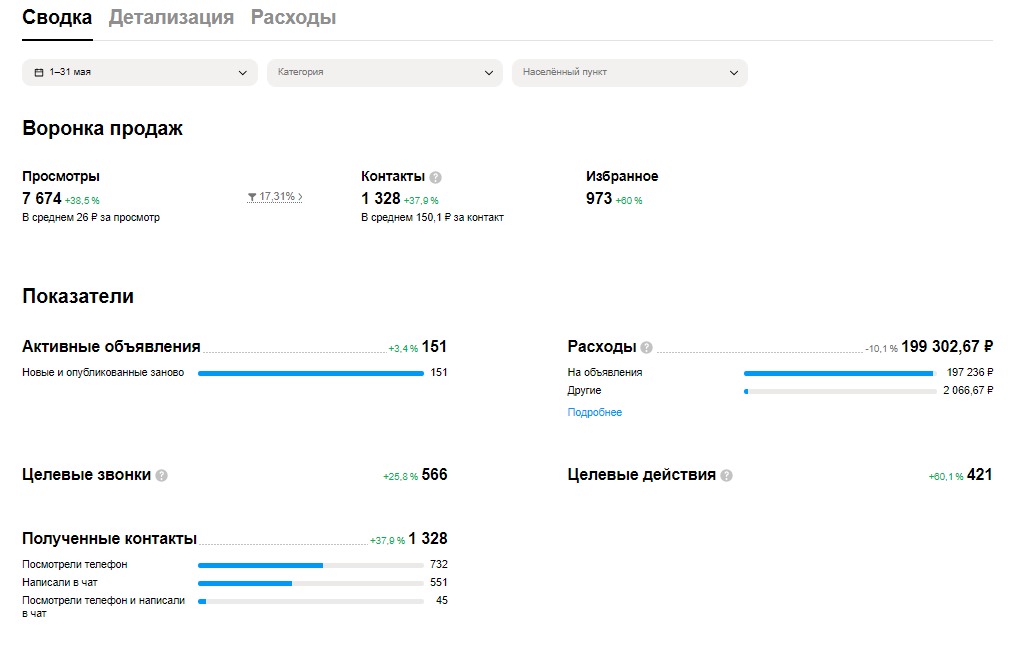Switch to the Детализация tab
This screenshot has height=668, width=1015.
click(x=171, y=18)
